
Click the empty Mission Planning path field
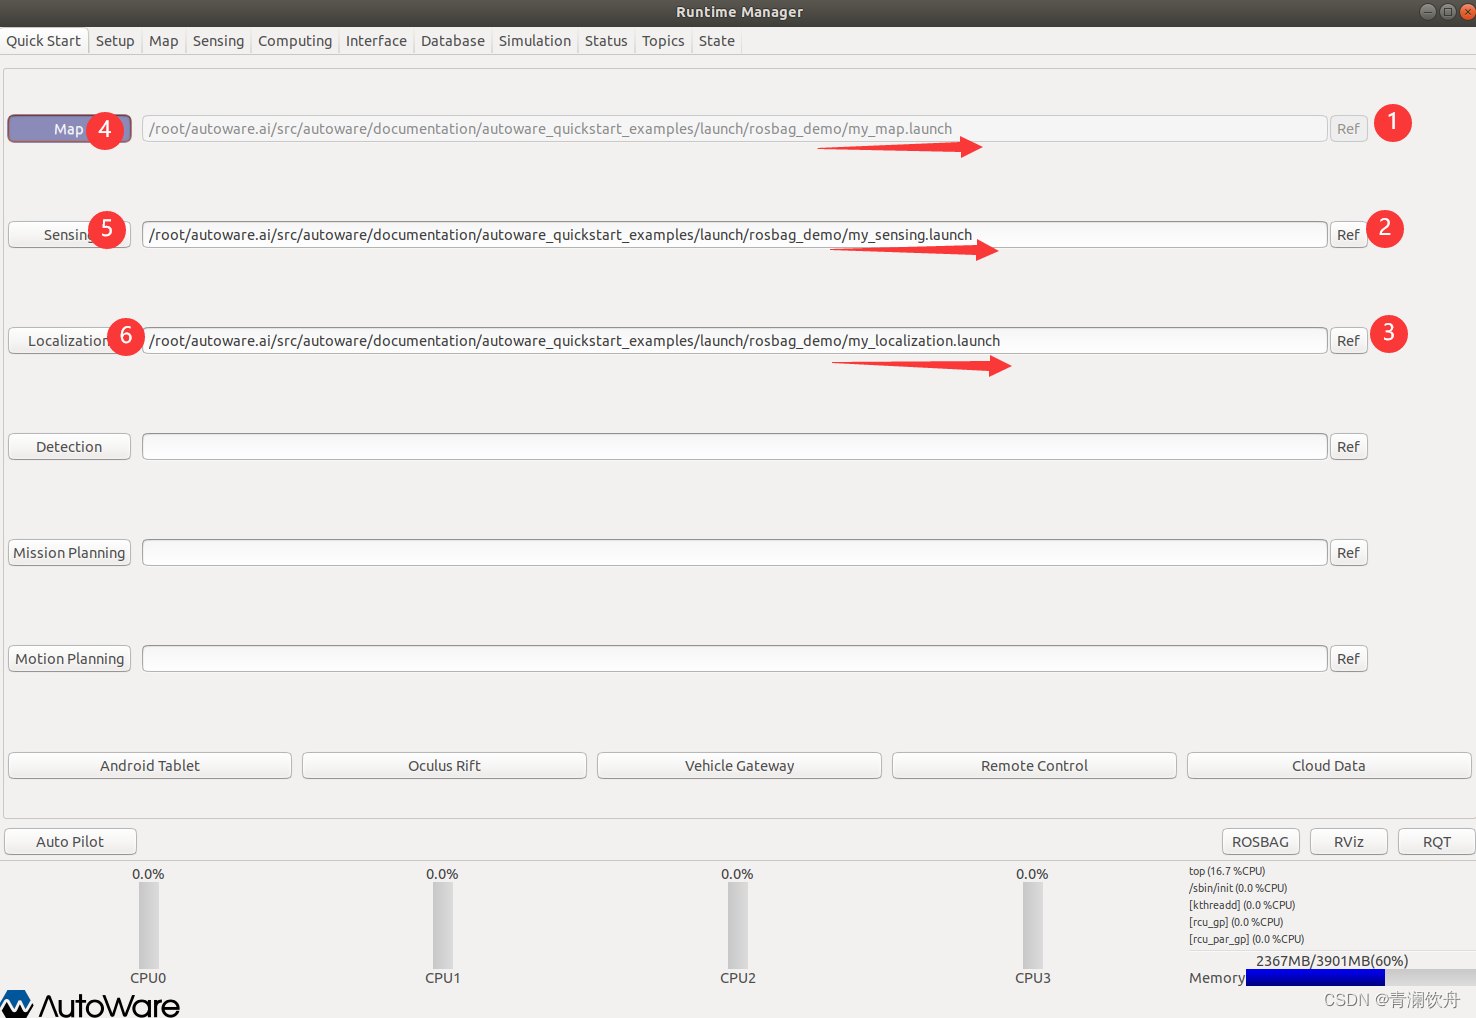pyautogui.click(x=735, y=553)
